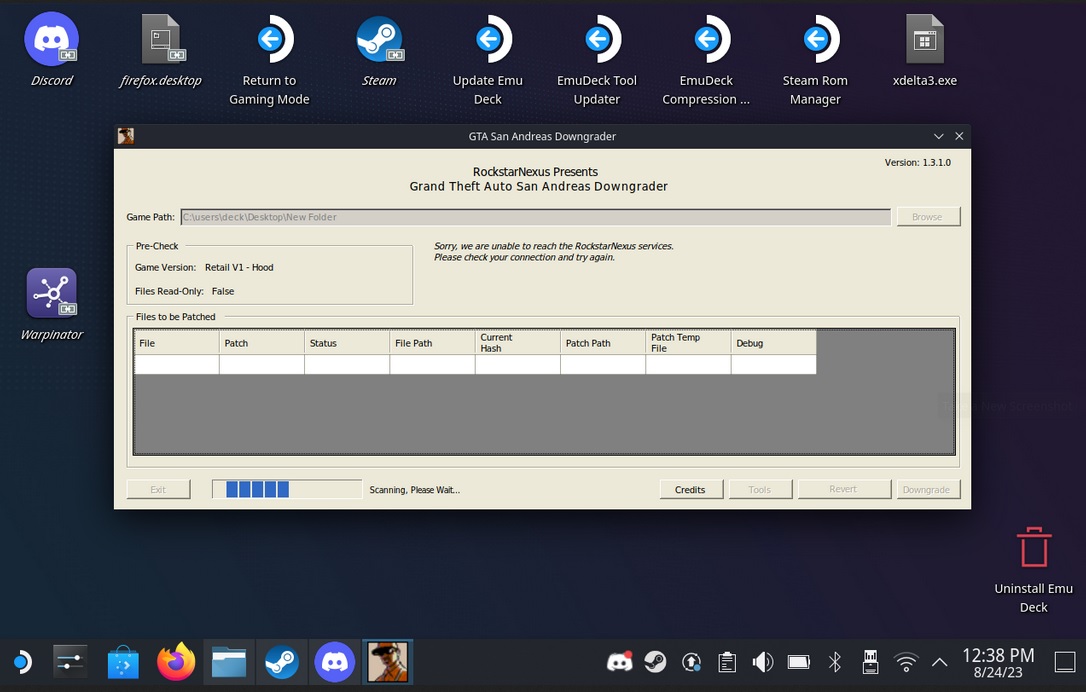Expand the hidden system tray icons arrow
The height and width of the screenshot is (692, 1086).
point(939,662)
